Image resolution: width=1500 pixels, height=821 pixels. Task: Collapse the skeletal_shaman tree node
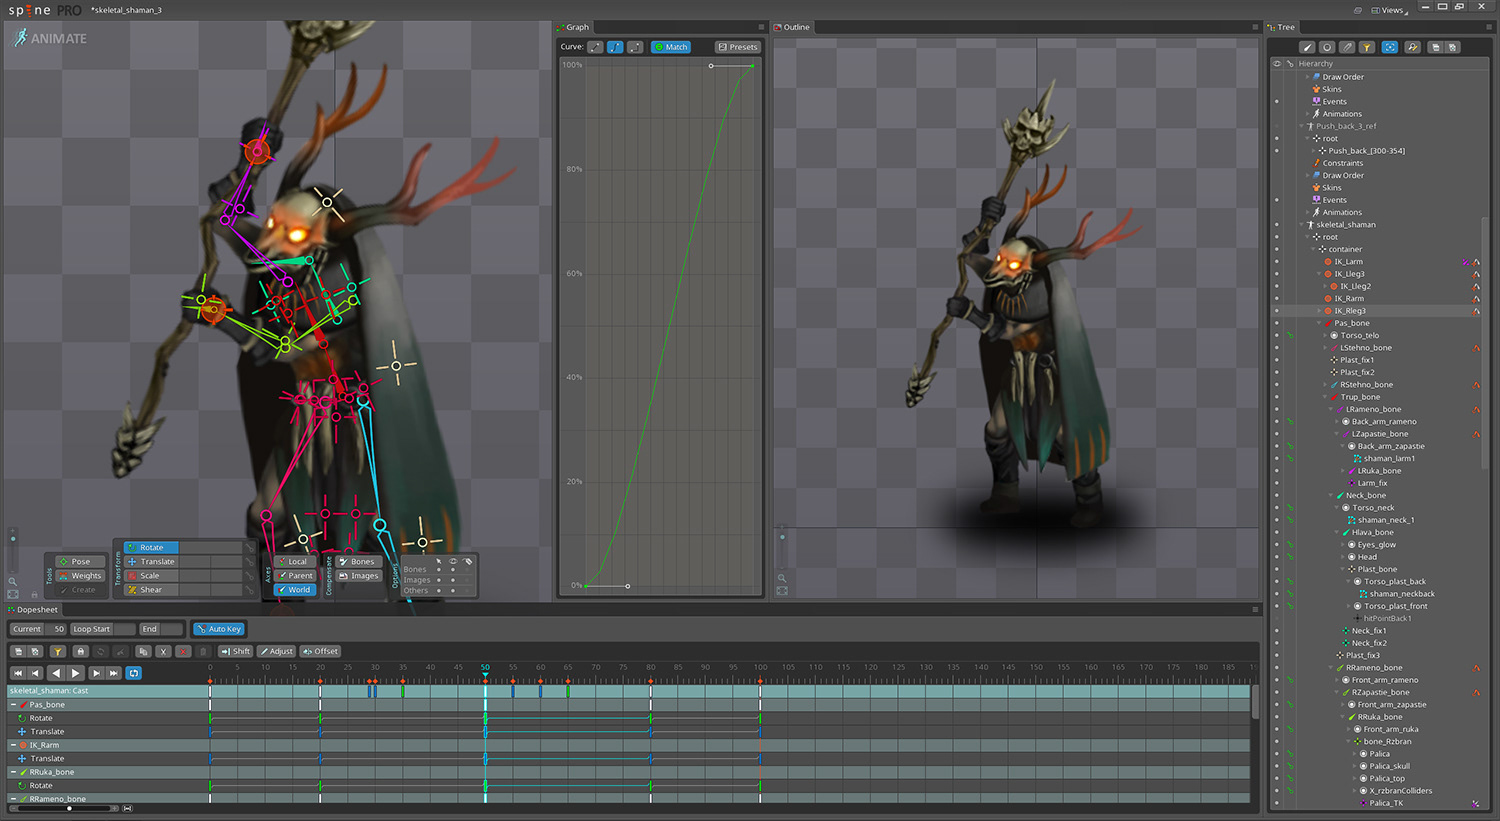[1301, 225]
